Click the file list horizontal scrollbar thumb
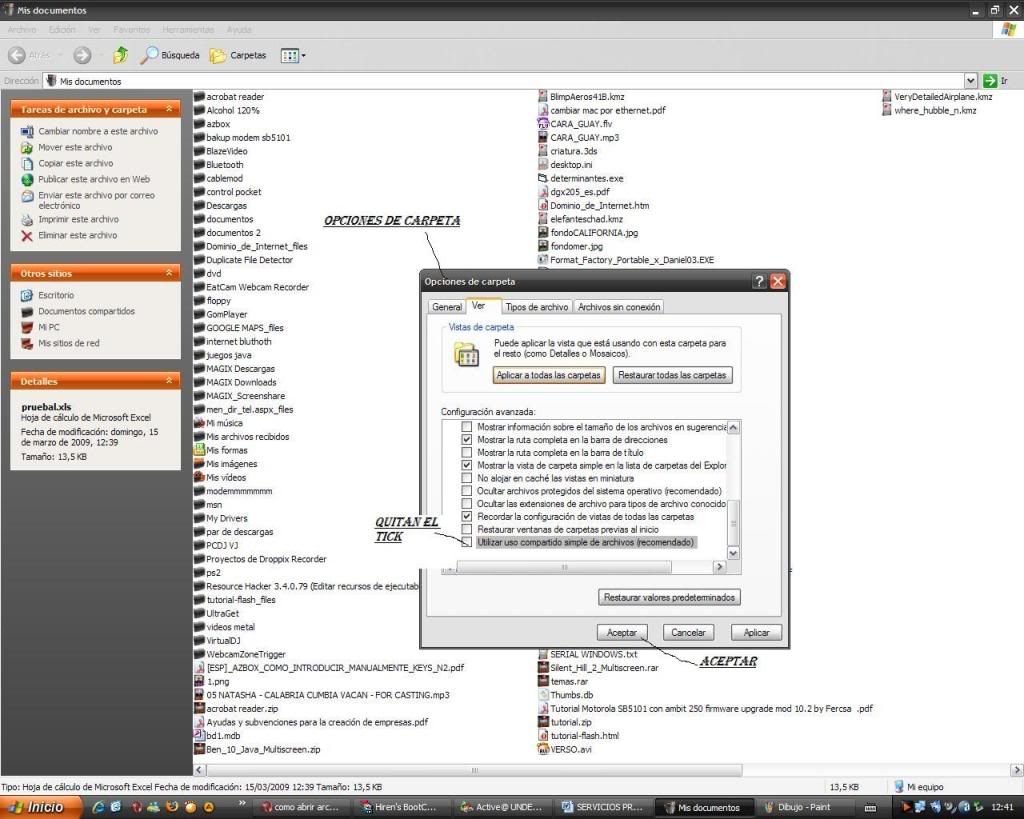This screenshot has height=819, width=1024. click(475, 770)
